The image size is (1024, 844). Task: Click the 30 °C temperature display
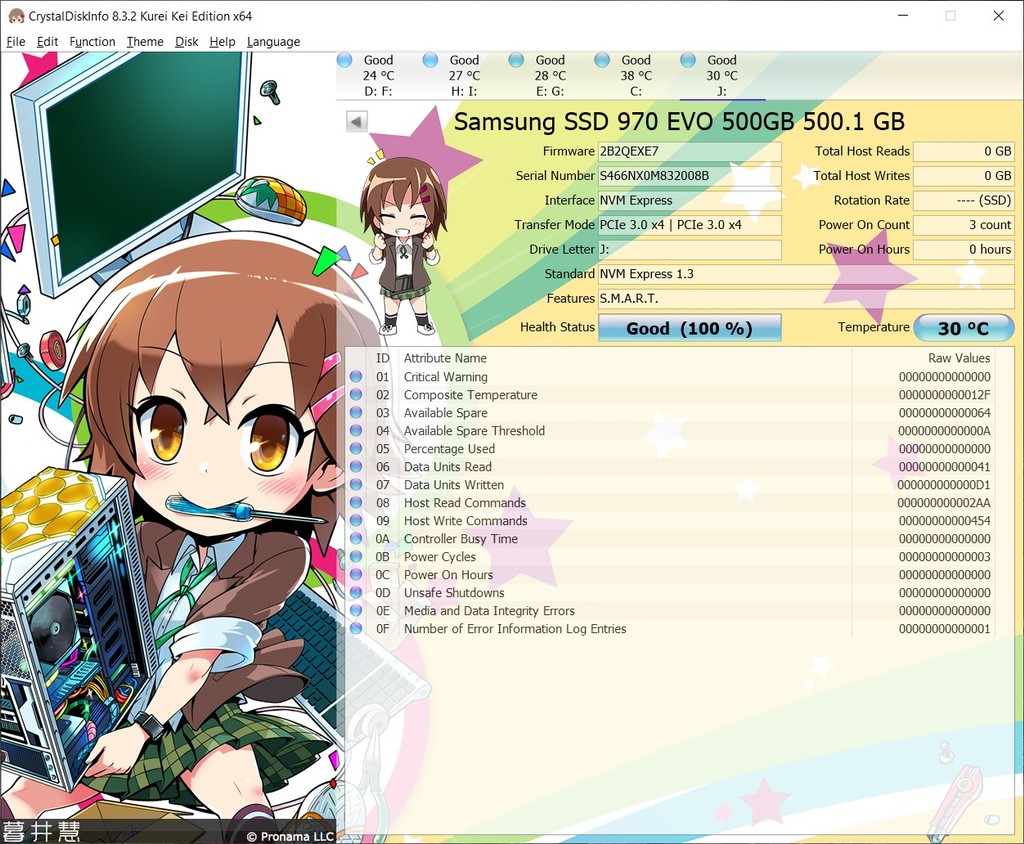pos(963,328)
